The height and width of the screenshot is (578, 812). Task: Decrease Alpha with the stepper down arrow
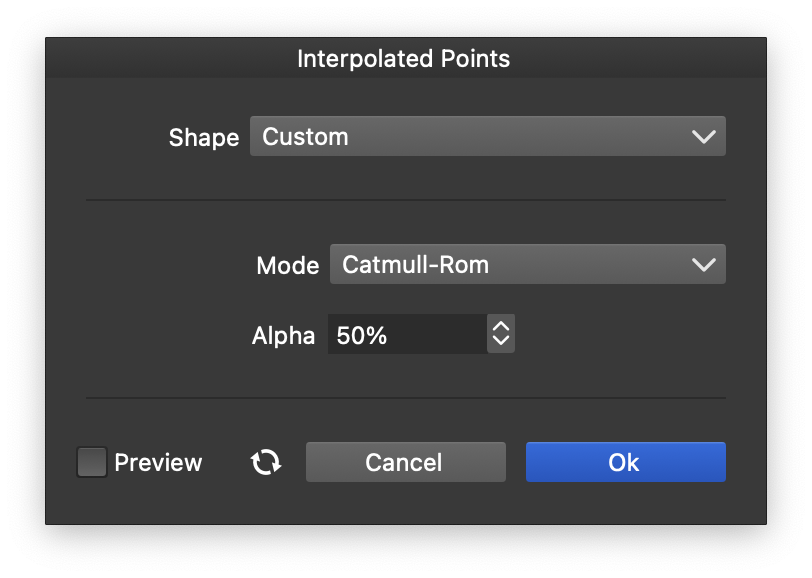pyautogui.click(x=501, y=343)
